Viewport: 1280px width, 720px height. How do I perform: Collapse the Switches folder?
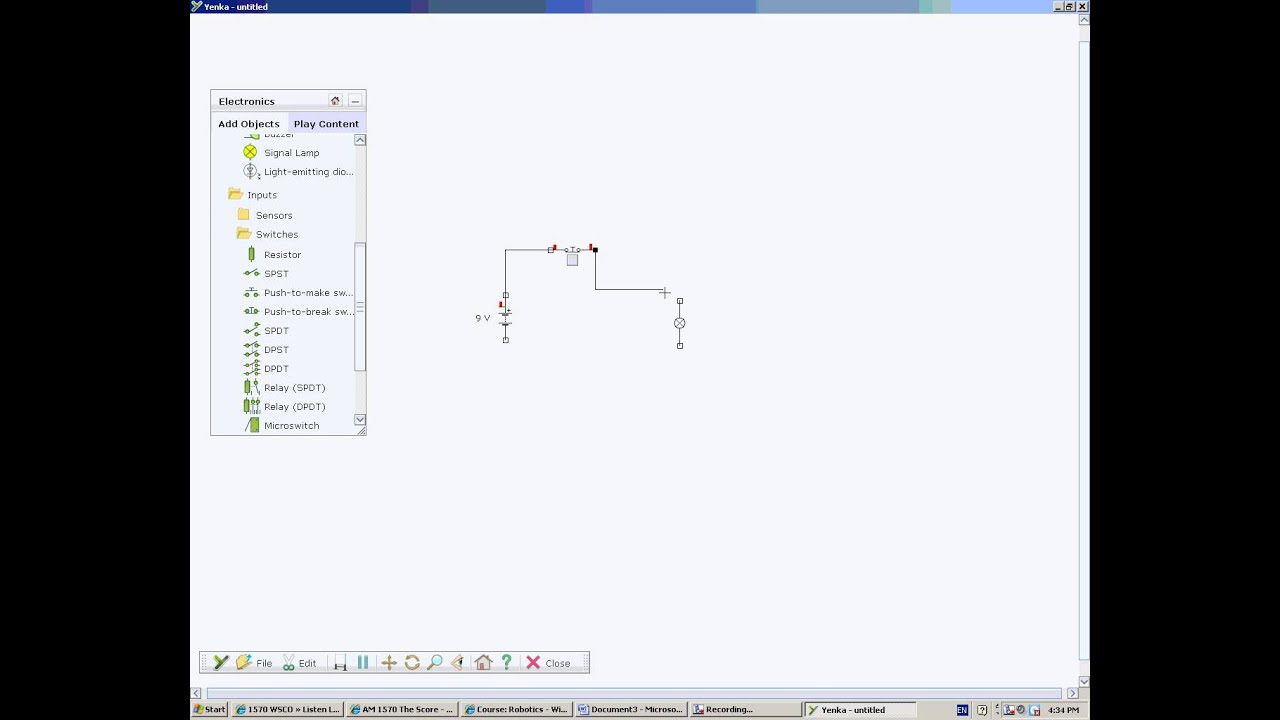(x=267, y=234)
